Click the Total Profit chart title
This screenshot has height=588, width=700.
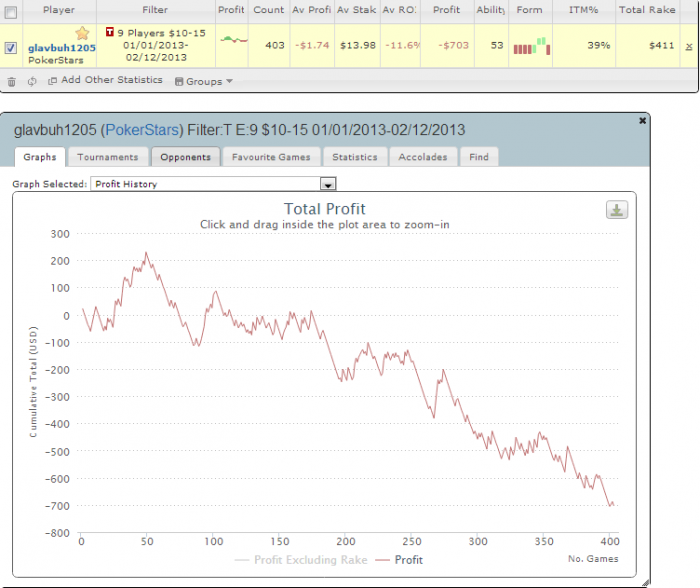pyautogui.click(x=325, y=209)
